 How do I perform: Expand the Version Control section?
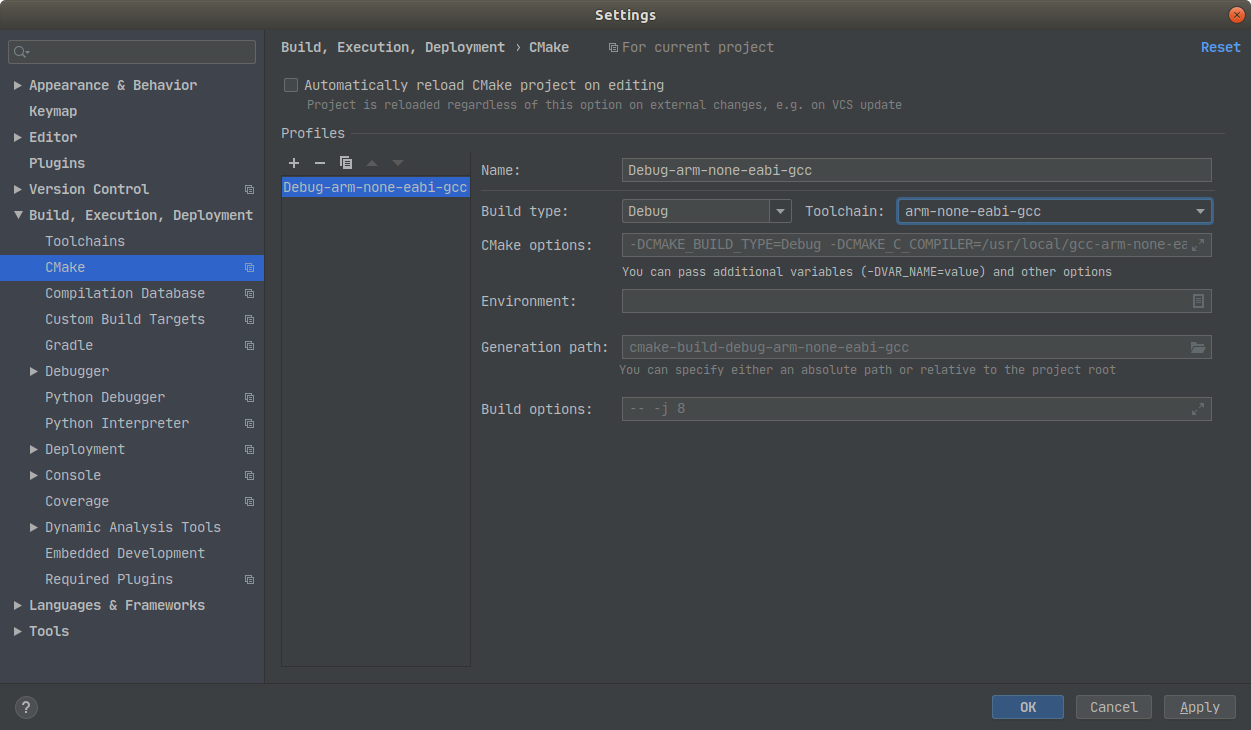(18, 189)
